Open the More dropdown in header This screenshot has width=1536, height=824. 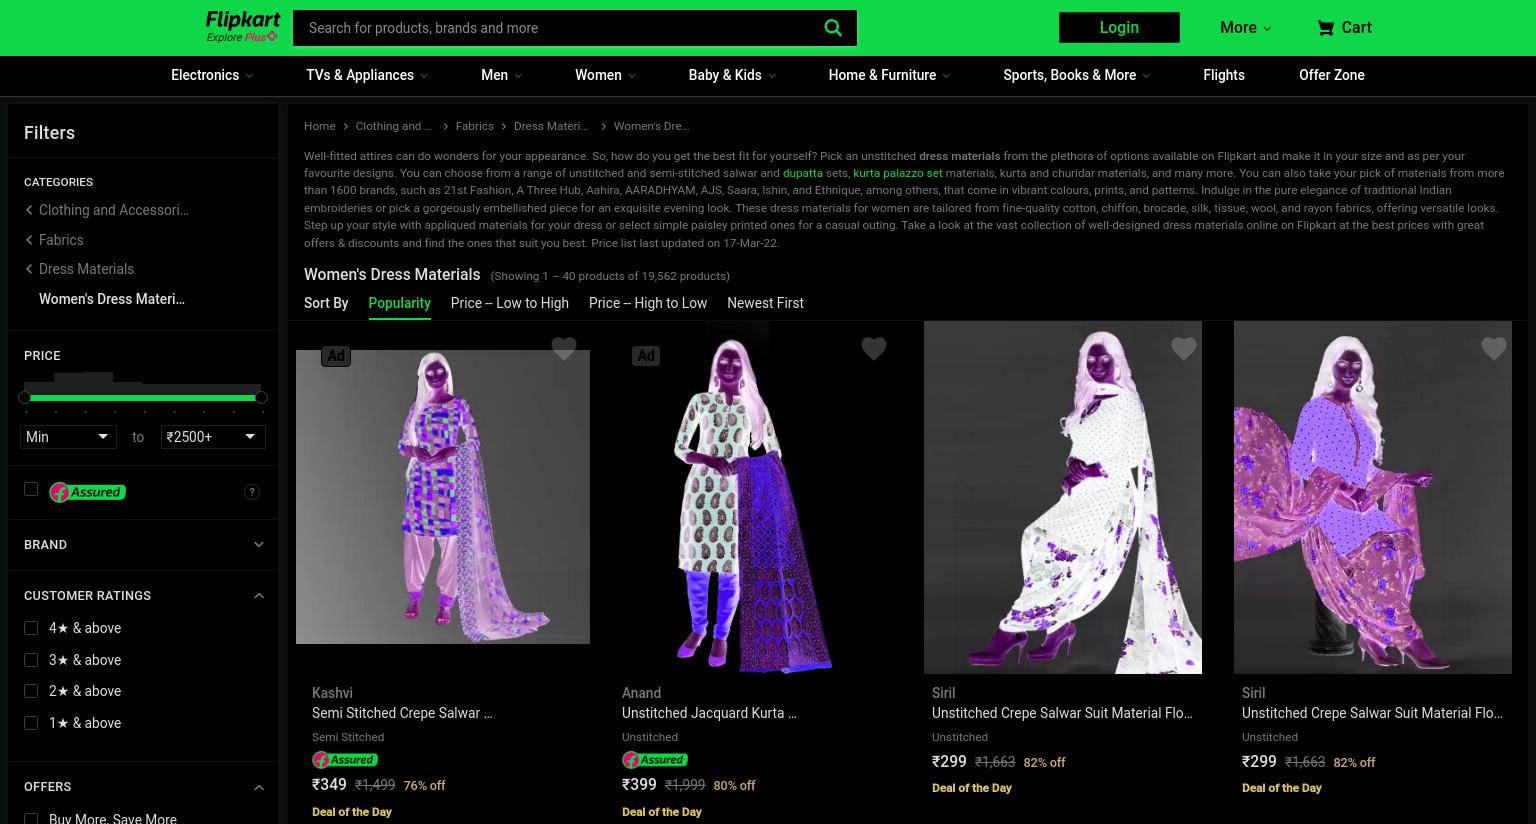coord(1245,28)
